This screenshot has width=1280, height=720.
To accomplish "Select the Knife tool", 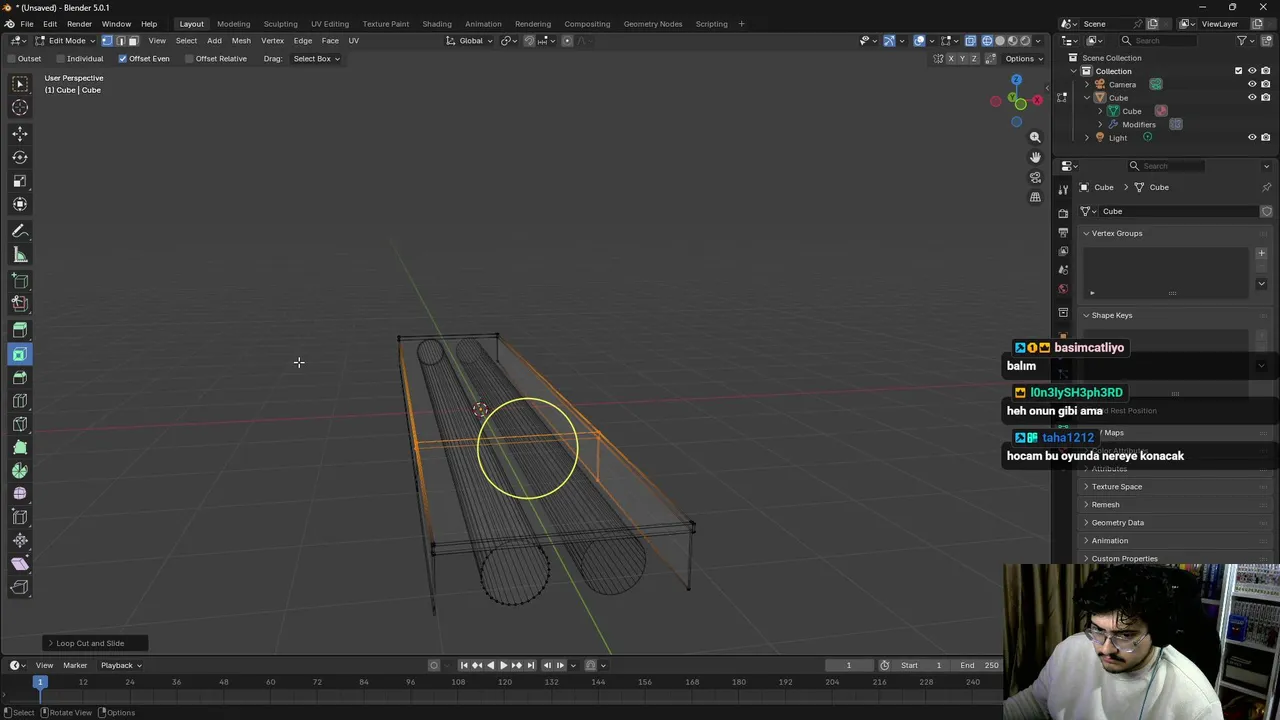I will pyautogui.click(x=20, y=424).
